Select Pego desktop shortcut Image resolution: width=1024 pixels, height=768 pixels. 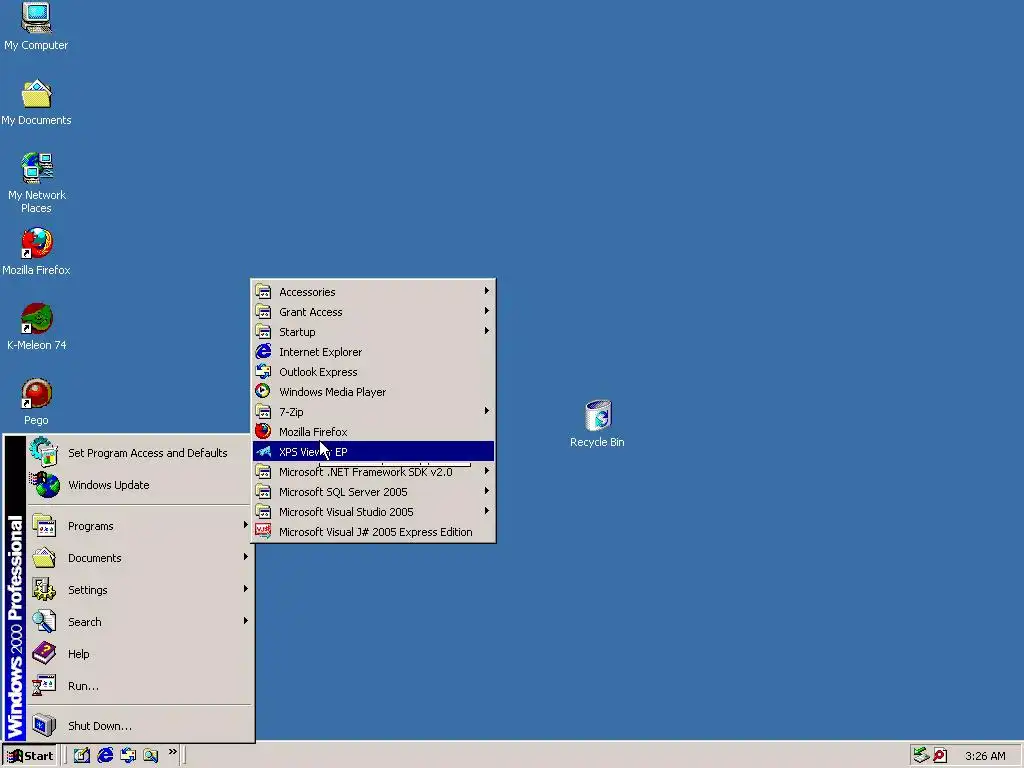point(36,402)
